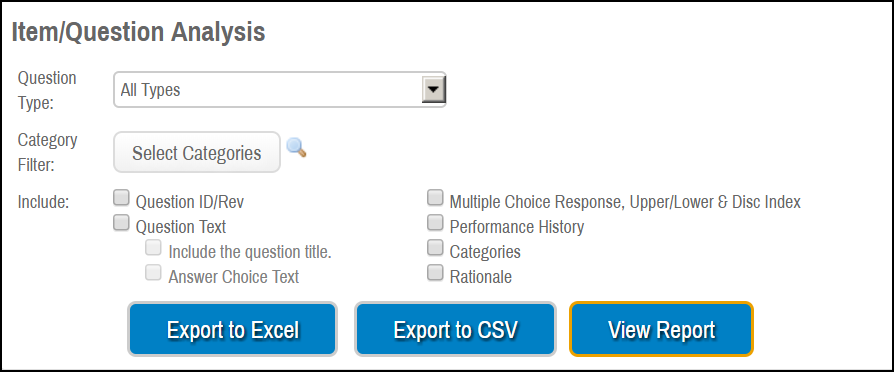Click the Export to Excel button
Viewport: 894px width, 372px height.
(233, 329)
